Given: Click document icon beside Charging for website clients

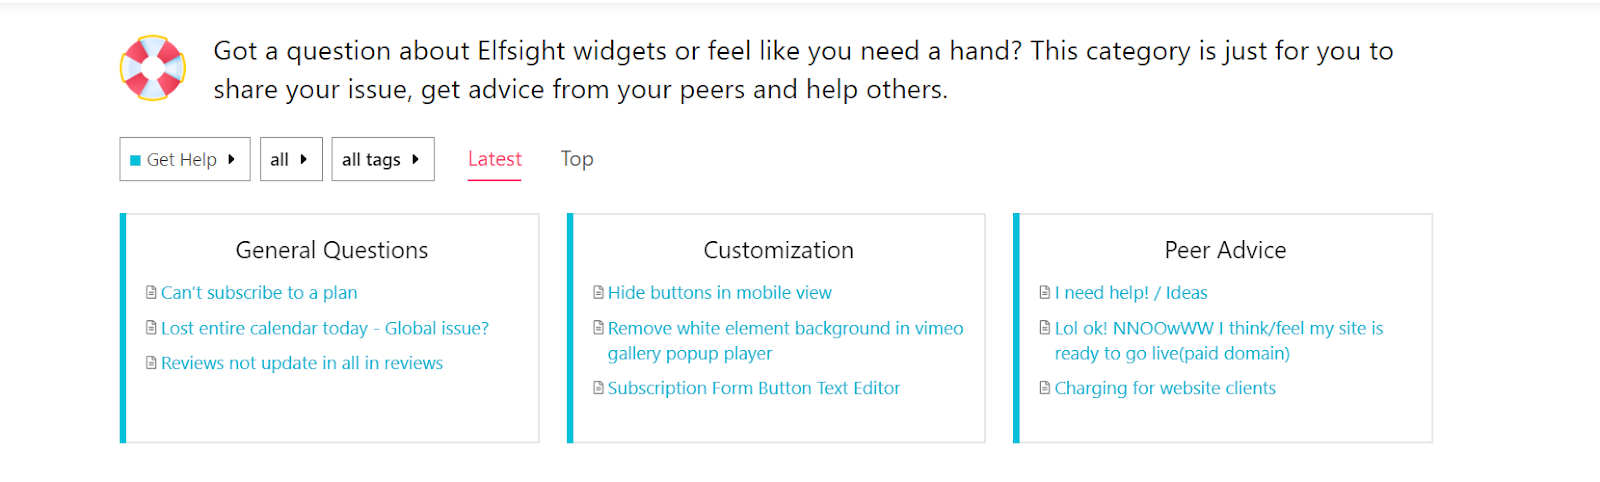Looking at the screenshot, I should click(1045, 387).
